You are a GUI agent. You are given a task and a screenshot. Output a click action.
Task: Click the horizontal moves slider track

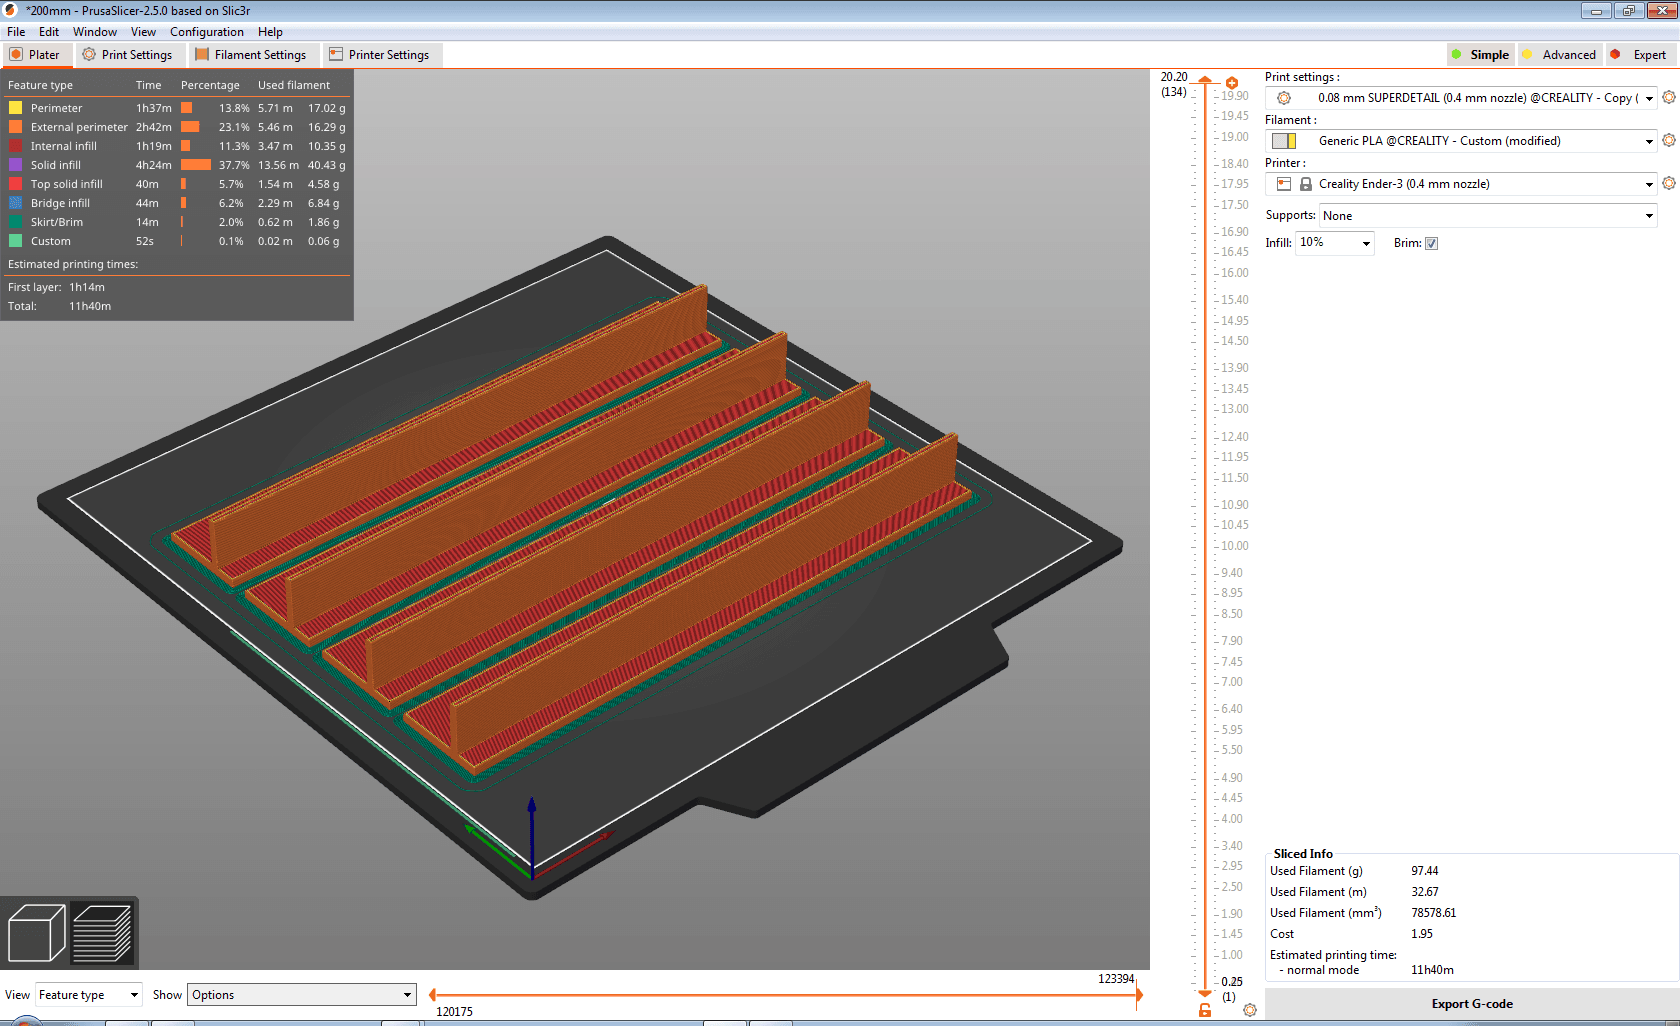click(785, 995)
